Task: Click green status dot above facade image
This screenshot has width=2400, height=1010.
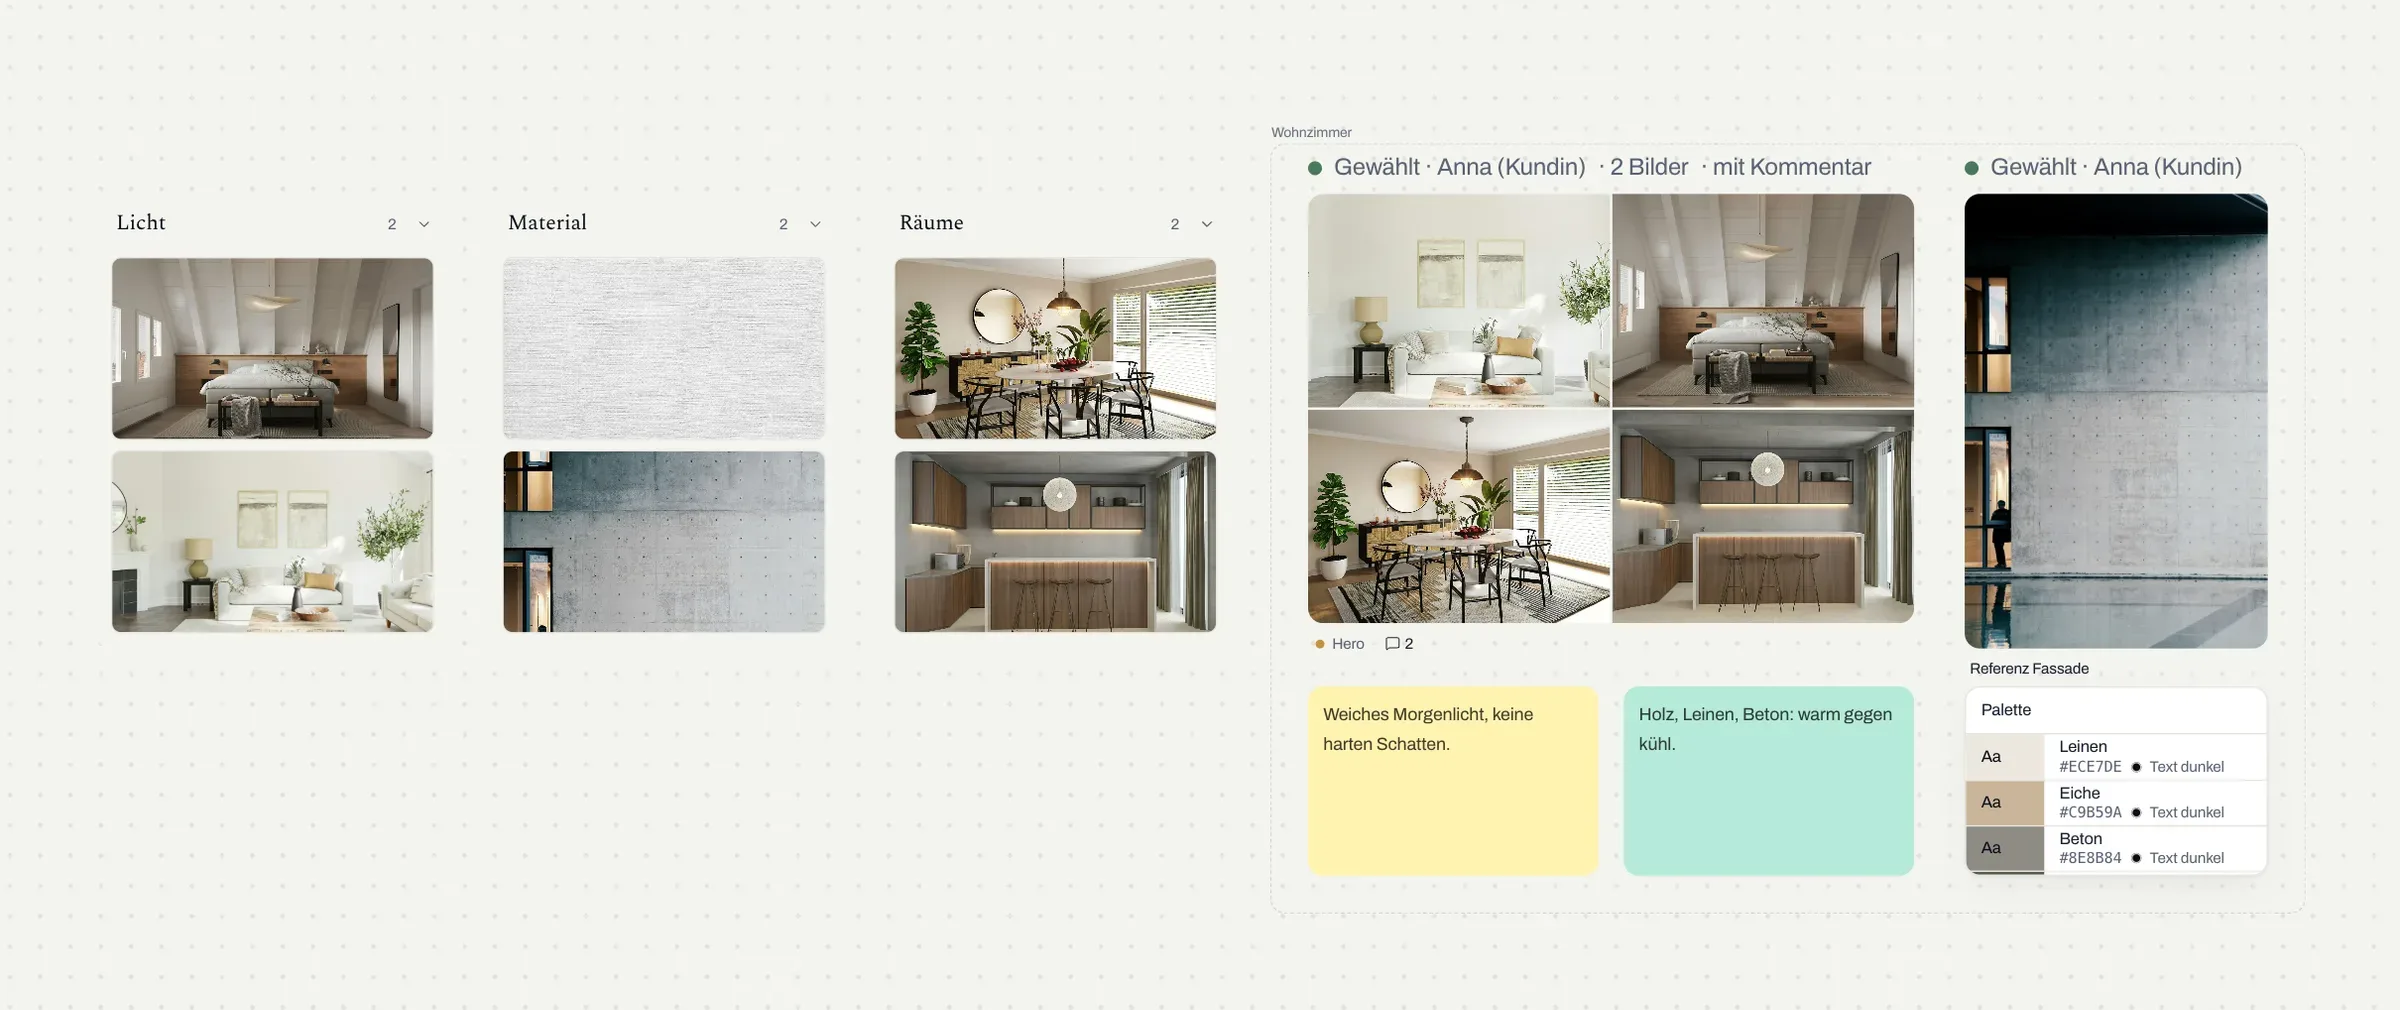Action: tap(1972, 168)
